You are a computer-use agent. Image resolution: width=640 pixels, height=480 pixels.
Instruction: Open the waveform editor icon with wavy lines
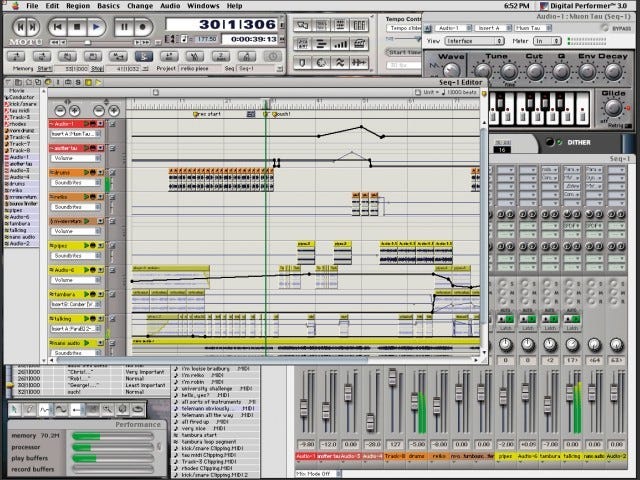(x=340, y=62)
